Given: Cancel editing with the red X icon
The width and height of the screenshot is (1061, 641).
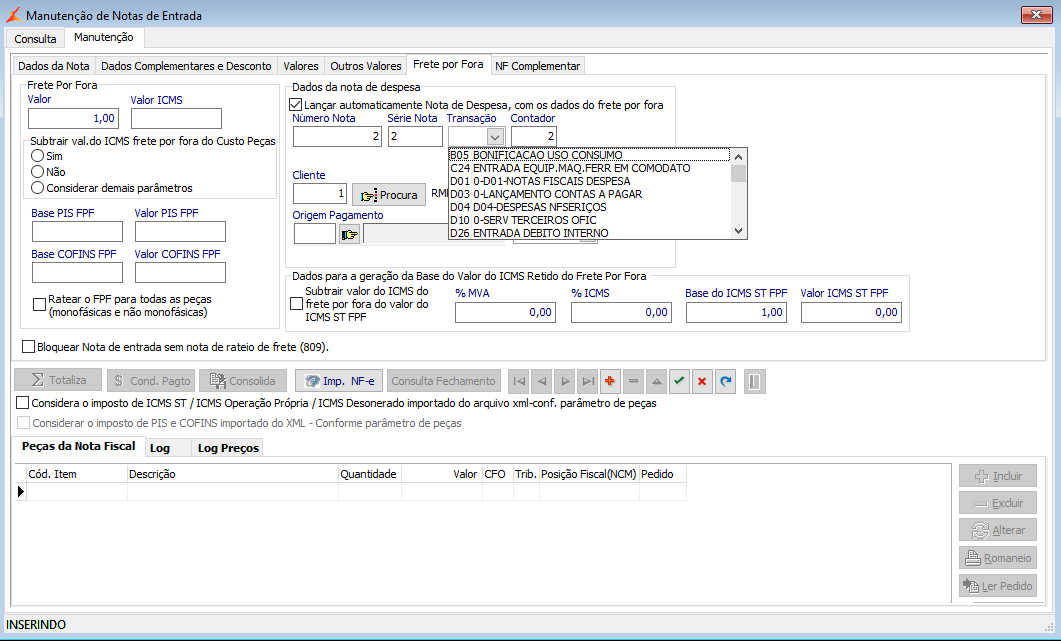Looking at the screenshot, I should [x=702, y=381].
